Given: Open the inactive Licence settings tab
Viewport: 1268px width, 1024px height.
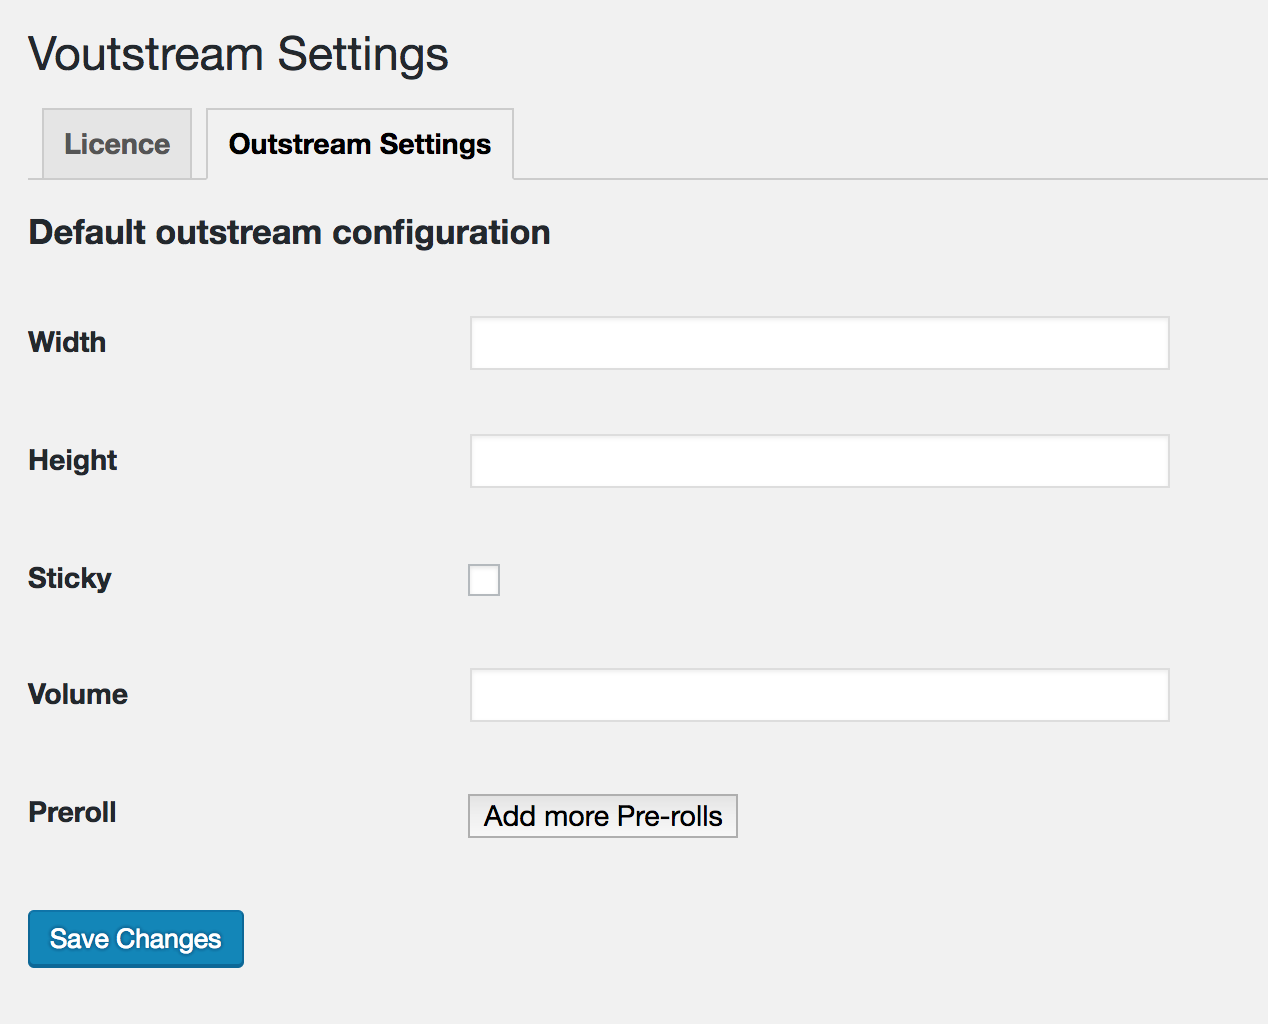Looking at the screenshot, I should pos(117,144).
